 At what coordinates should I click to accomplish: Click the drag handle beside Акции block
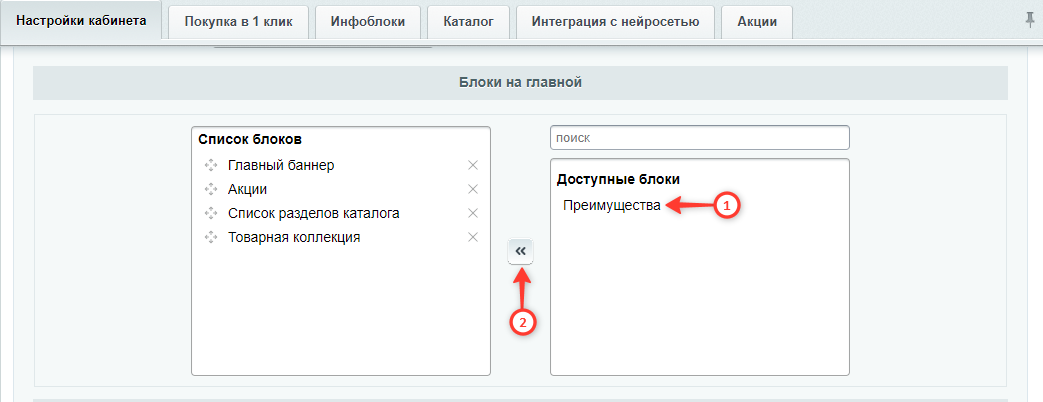pos(212,189)
